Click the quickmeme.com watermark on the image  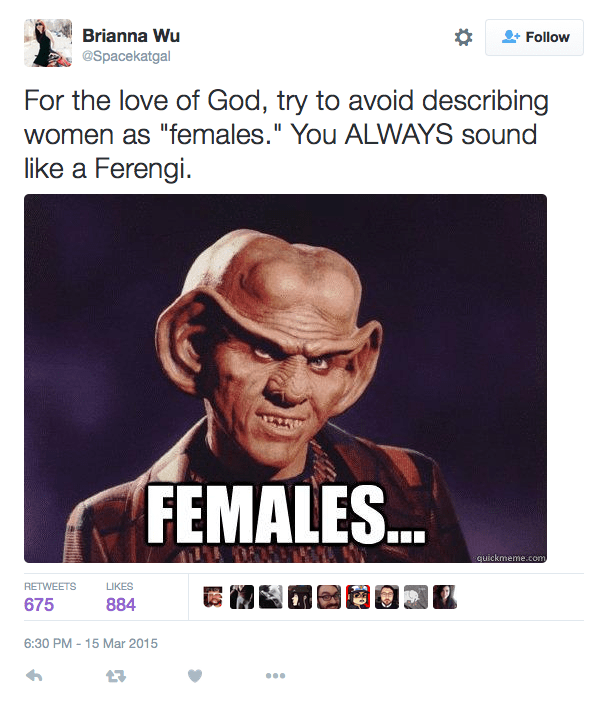(x=511, y=558)
